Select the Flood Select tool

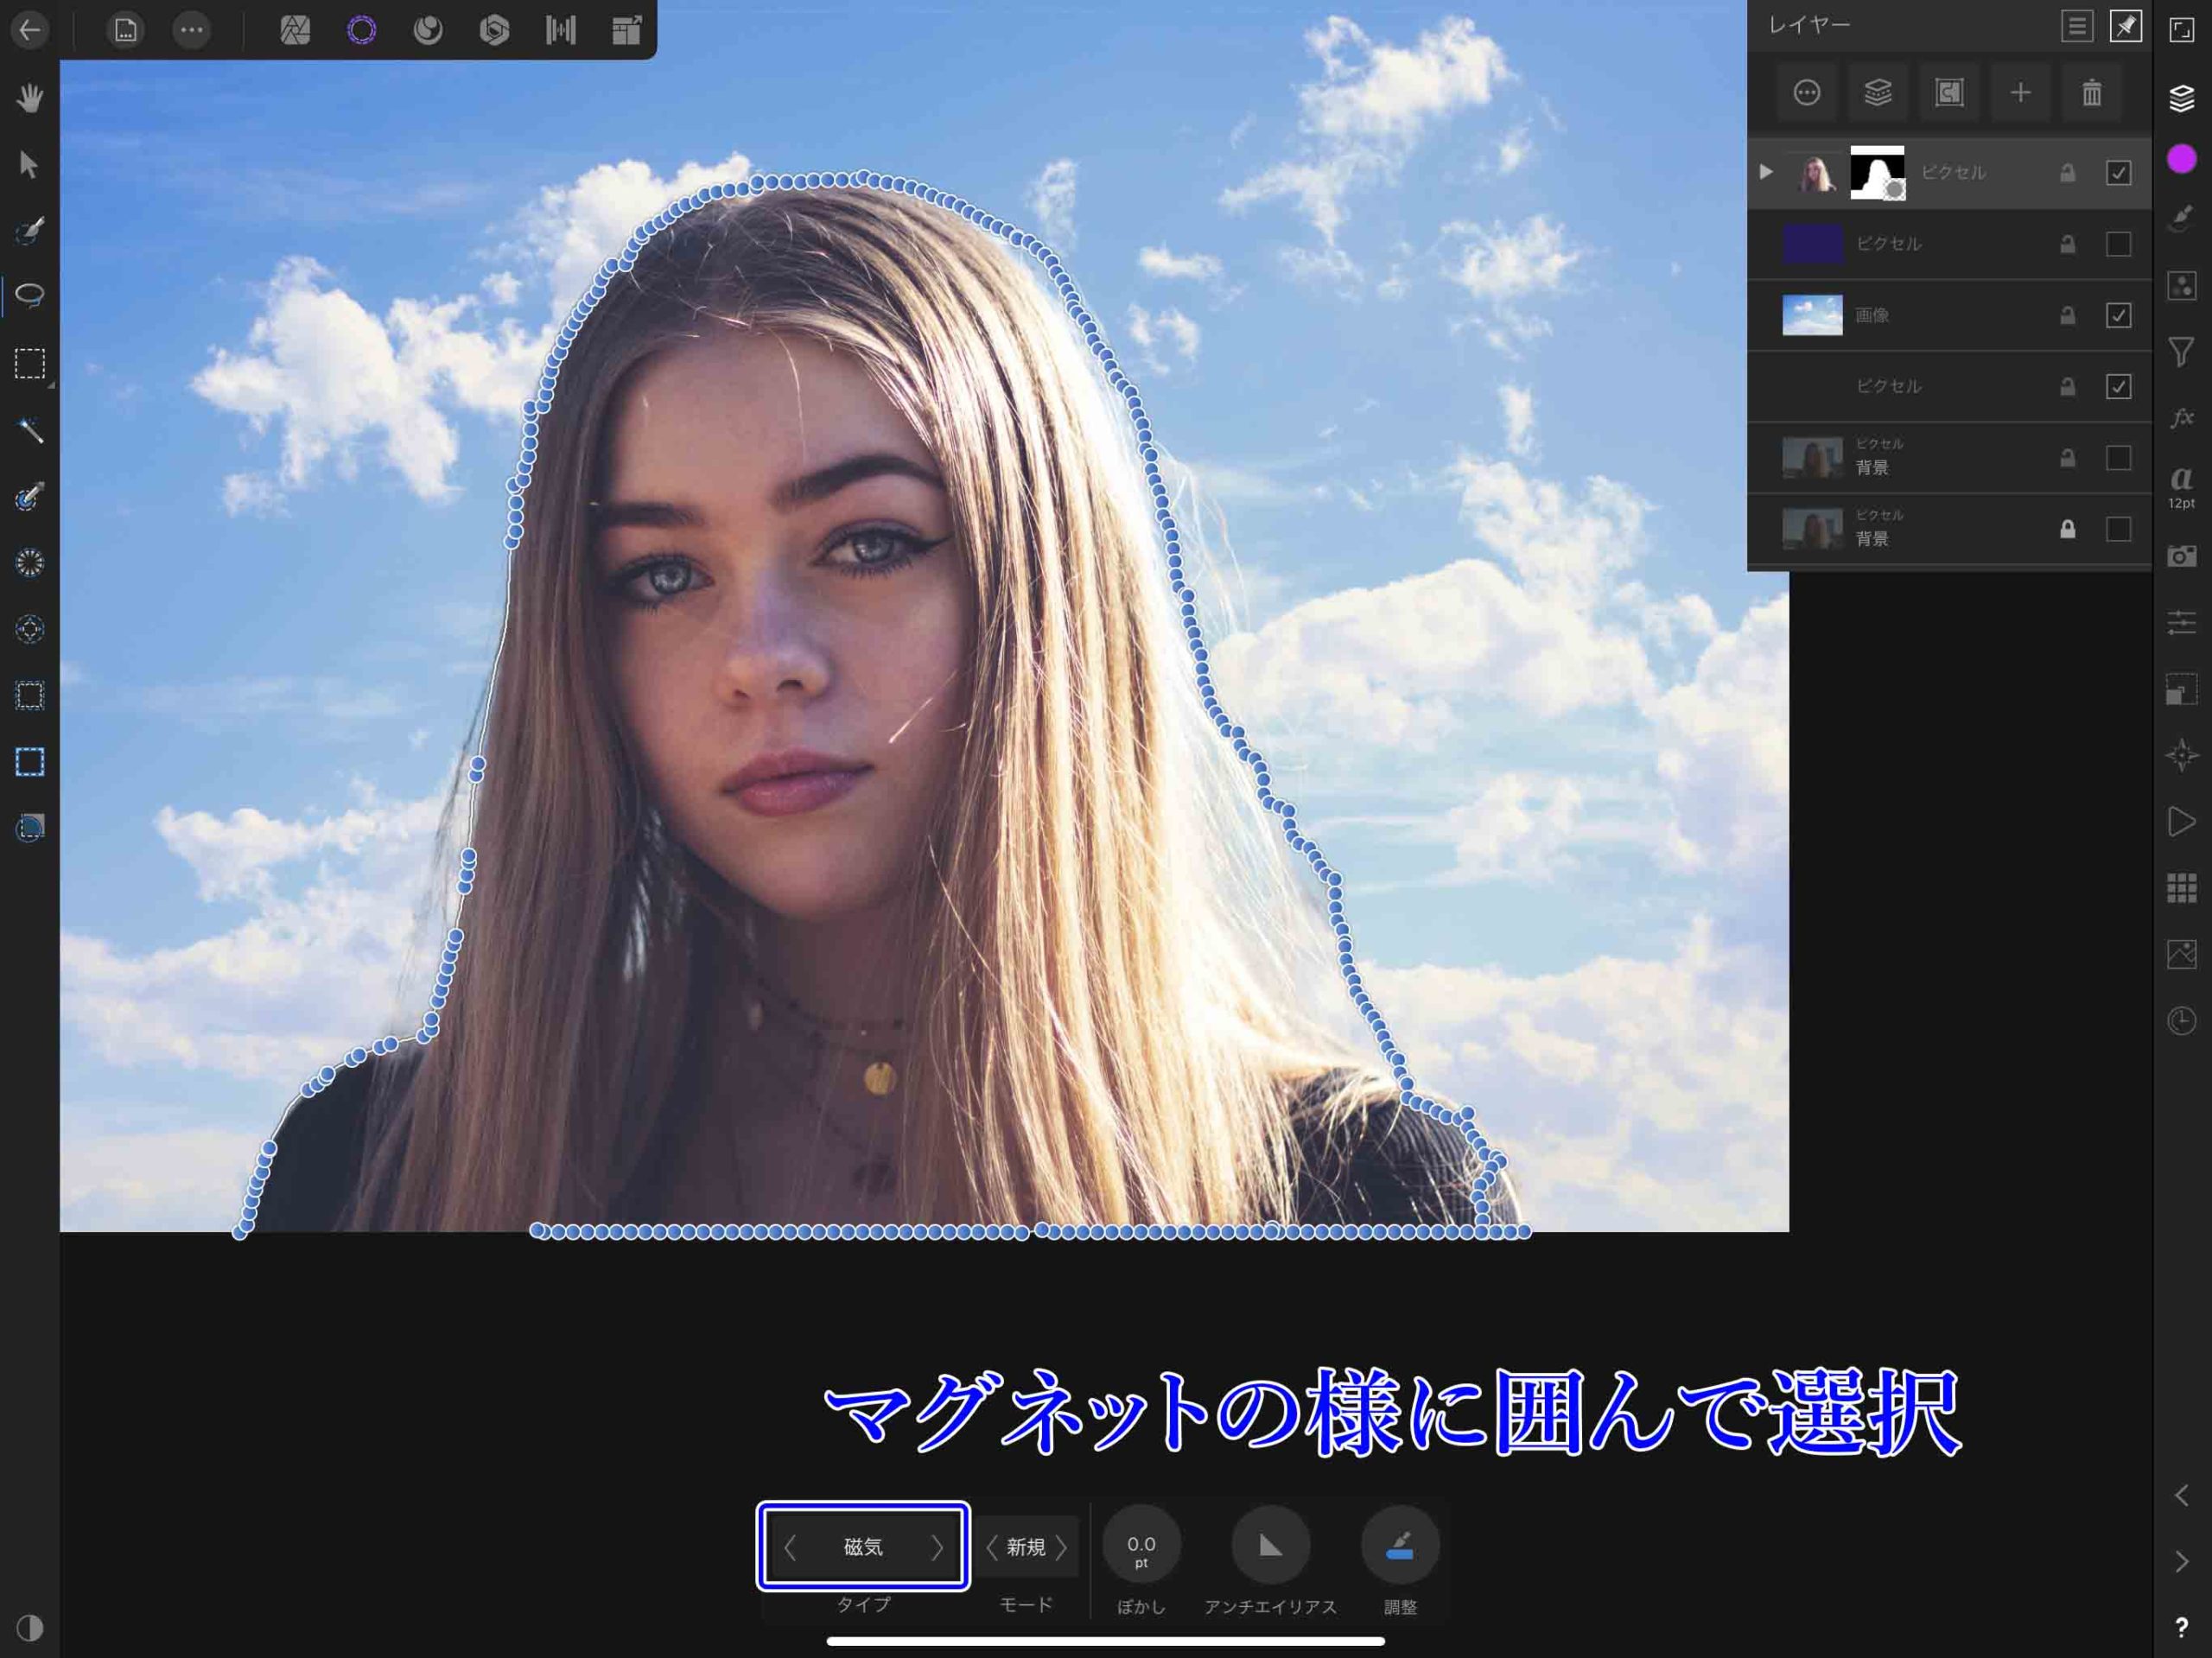(31, 432)
